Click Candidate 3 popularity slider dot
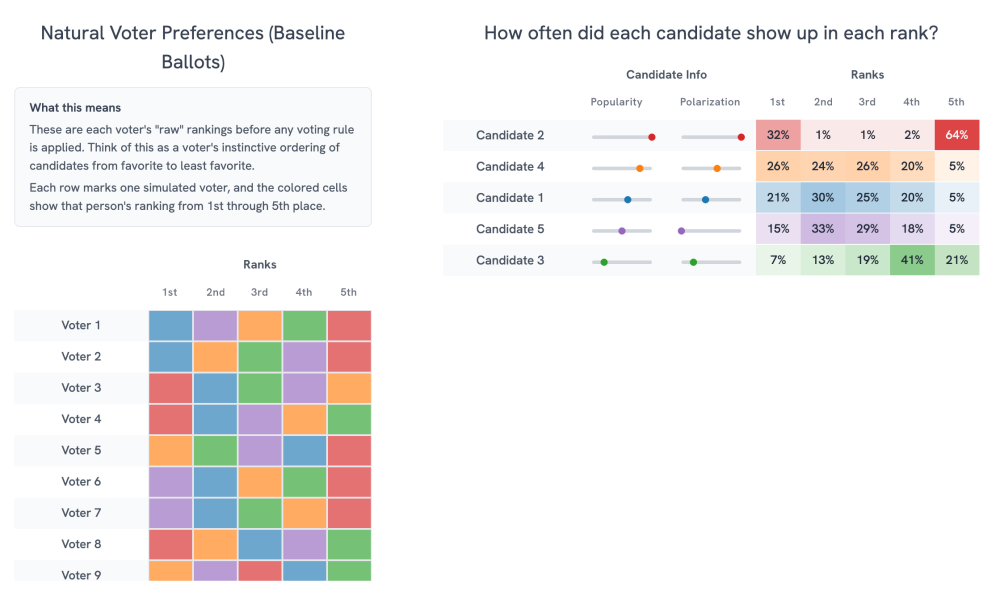 coord(604,262)
